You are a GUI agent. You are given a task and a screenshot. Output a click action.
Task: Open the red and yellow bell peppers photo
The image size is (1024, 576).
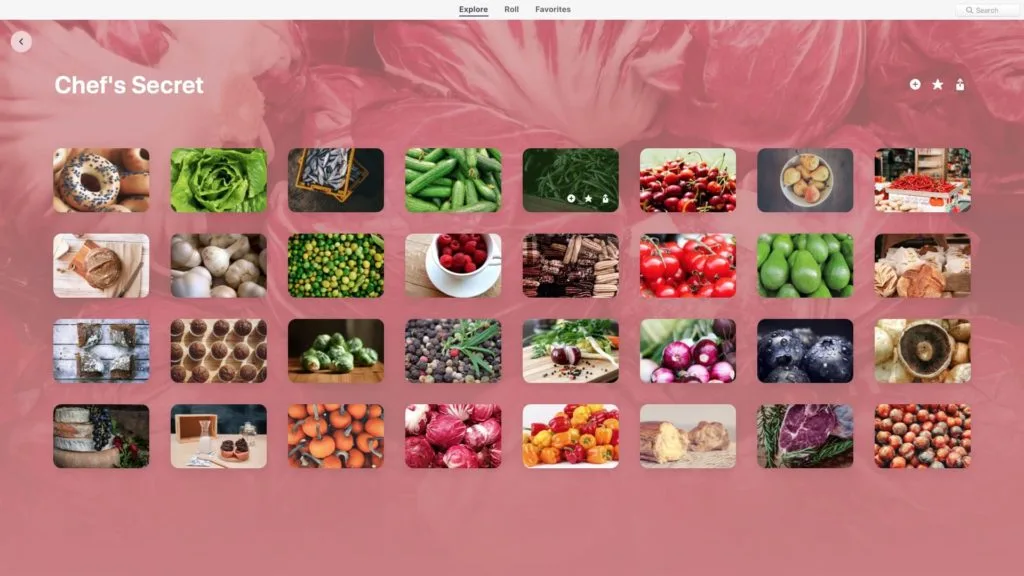(571, 436)
